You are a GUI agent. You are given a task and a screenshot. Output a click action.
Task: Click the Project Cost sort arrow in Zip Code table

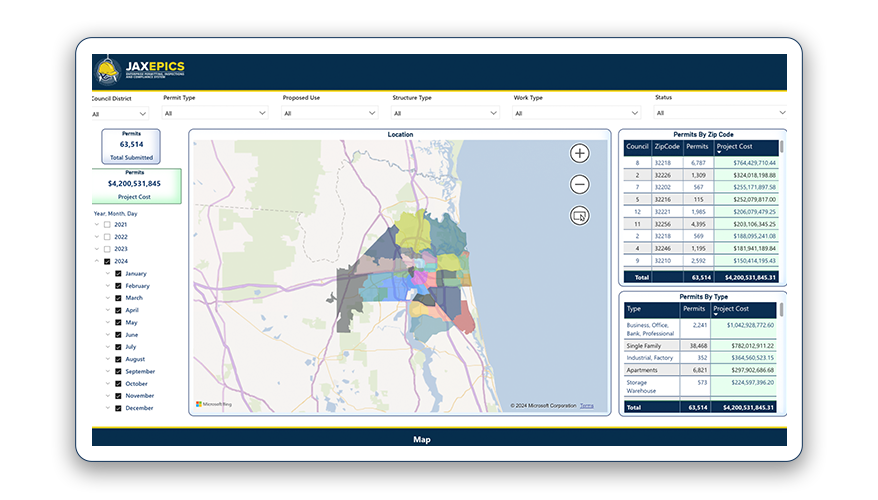click(x=718, y=152)
